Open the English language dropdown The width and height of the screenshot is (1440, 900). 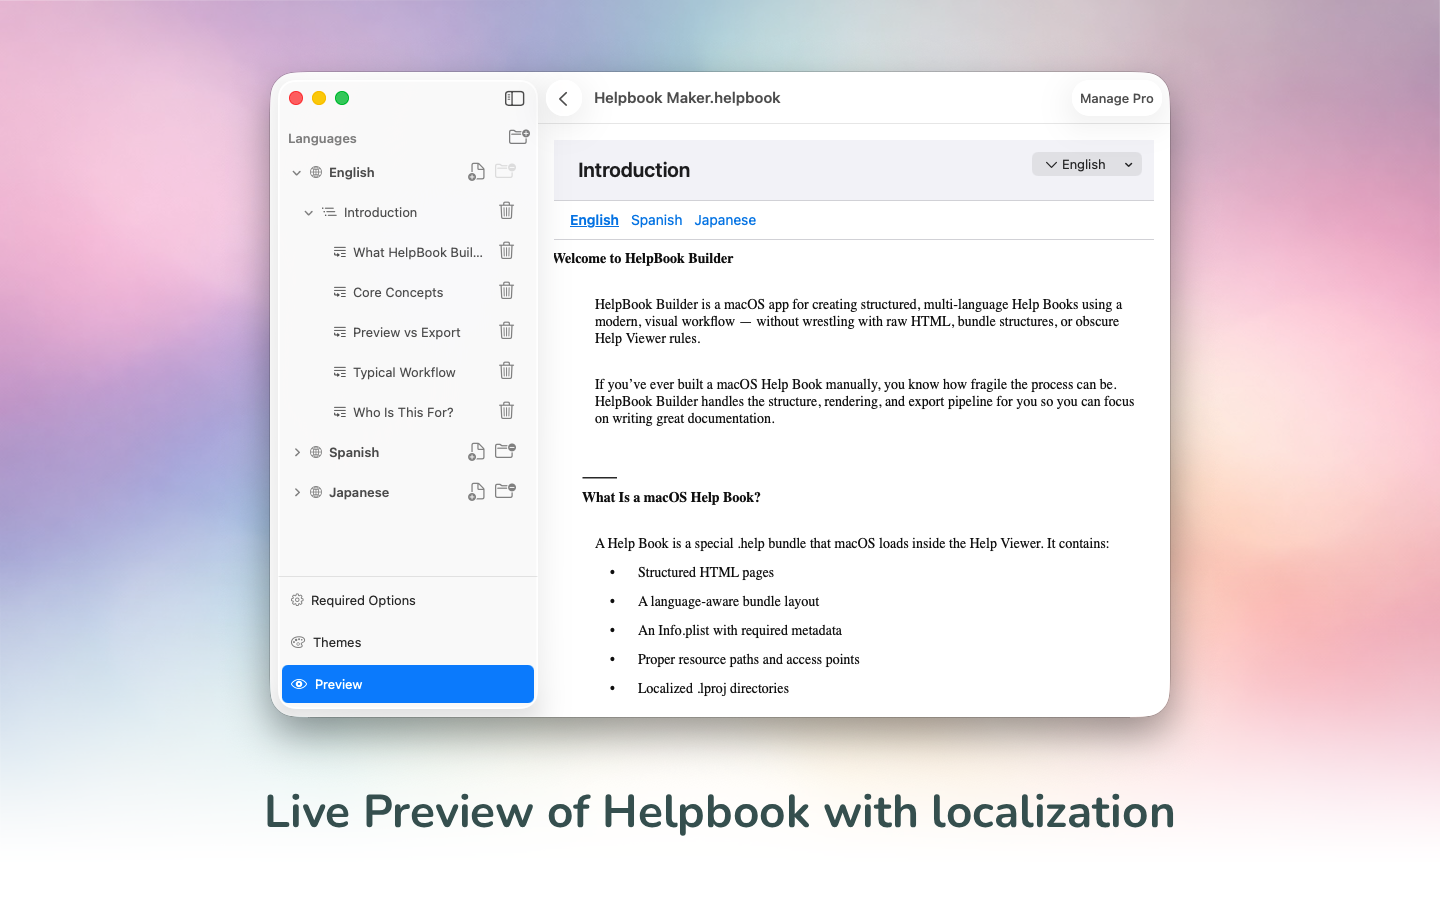[1086, 165]
